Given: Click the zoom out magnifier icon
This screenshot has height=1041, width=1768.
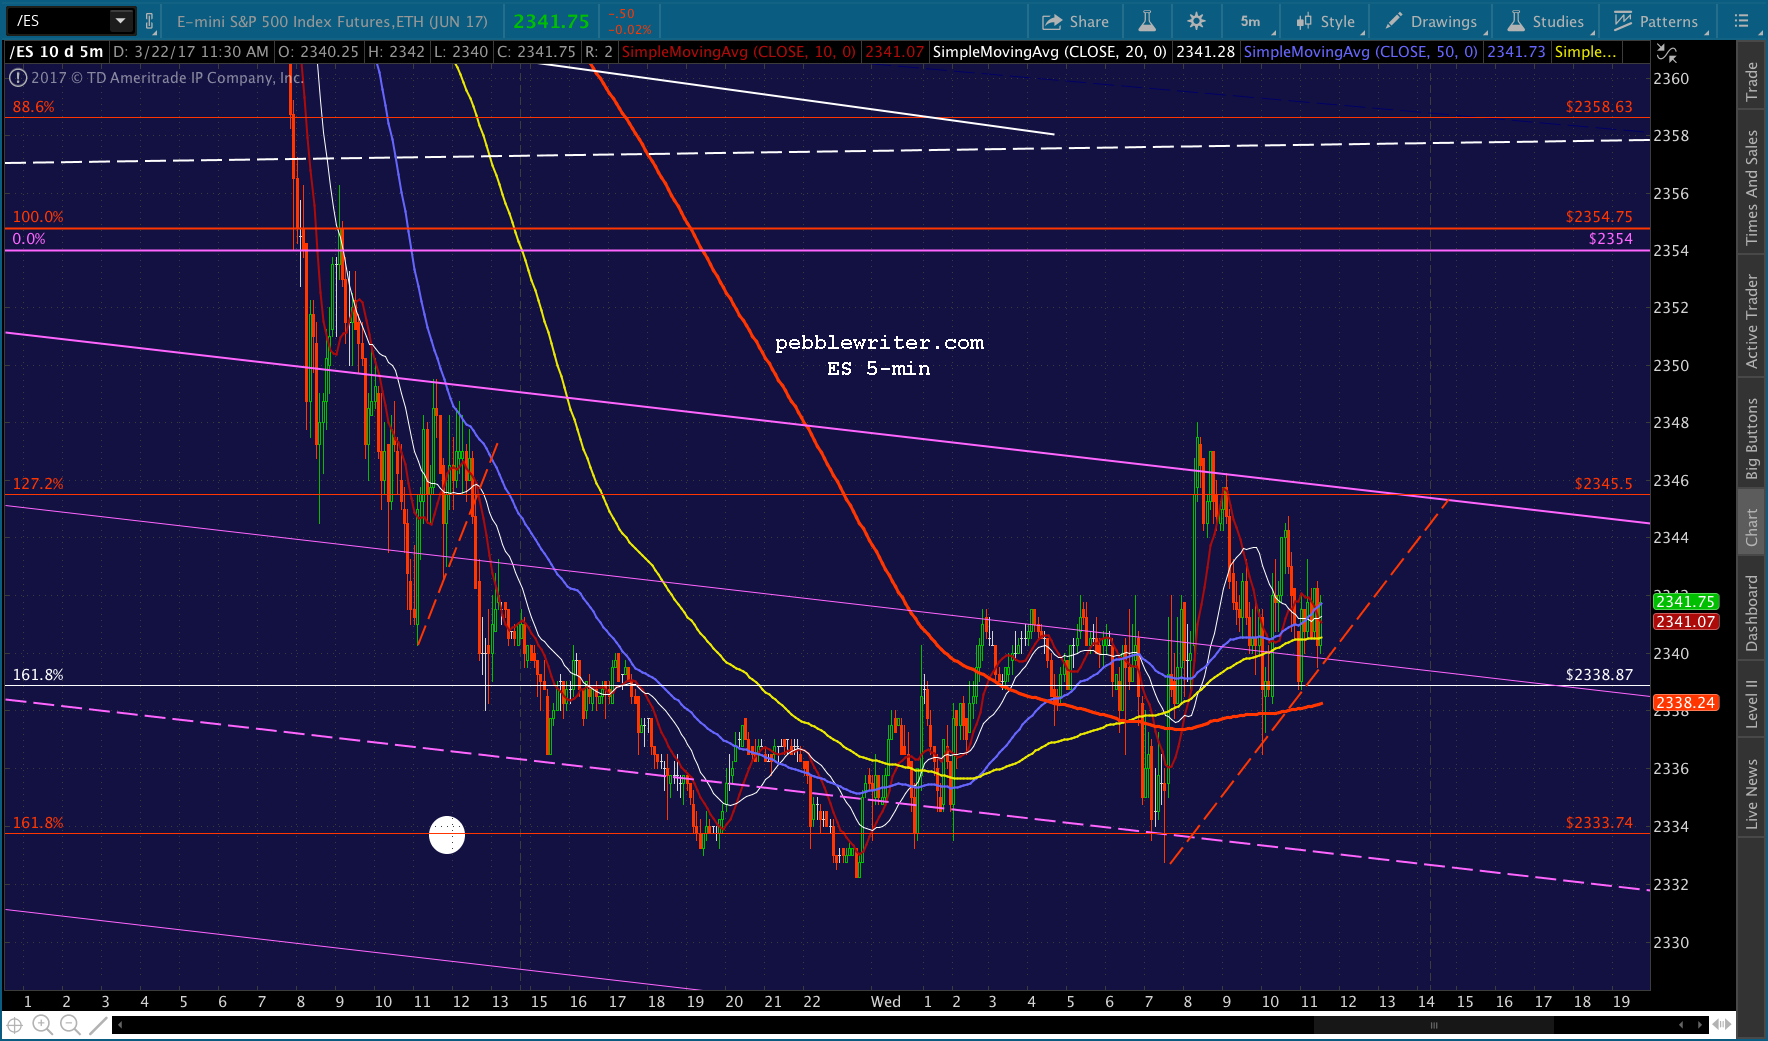Looking at the screenshot, I should [x=70, y=1025].
